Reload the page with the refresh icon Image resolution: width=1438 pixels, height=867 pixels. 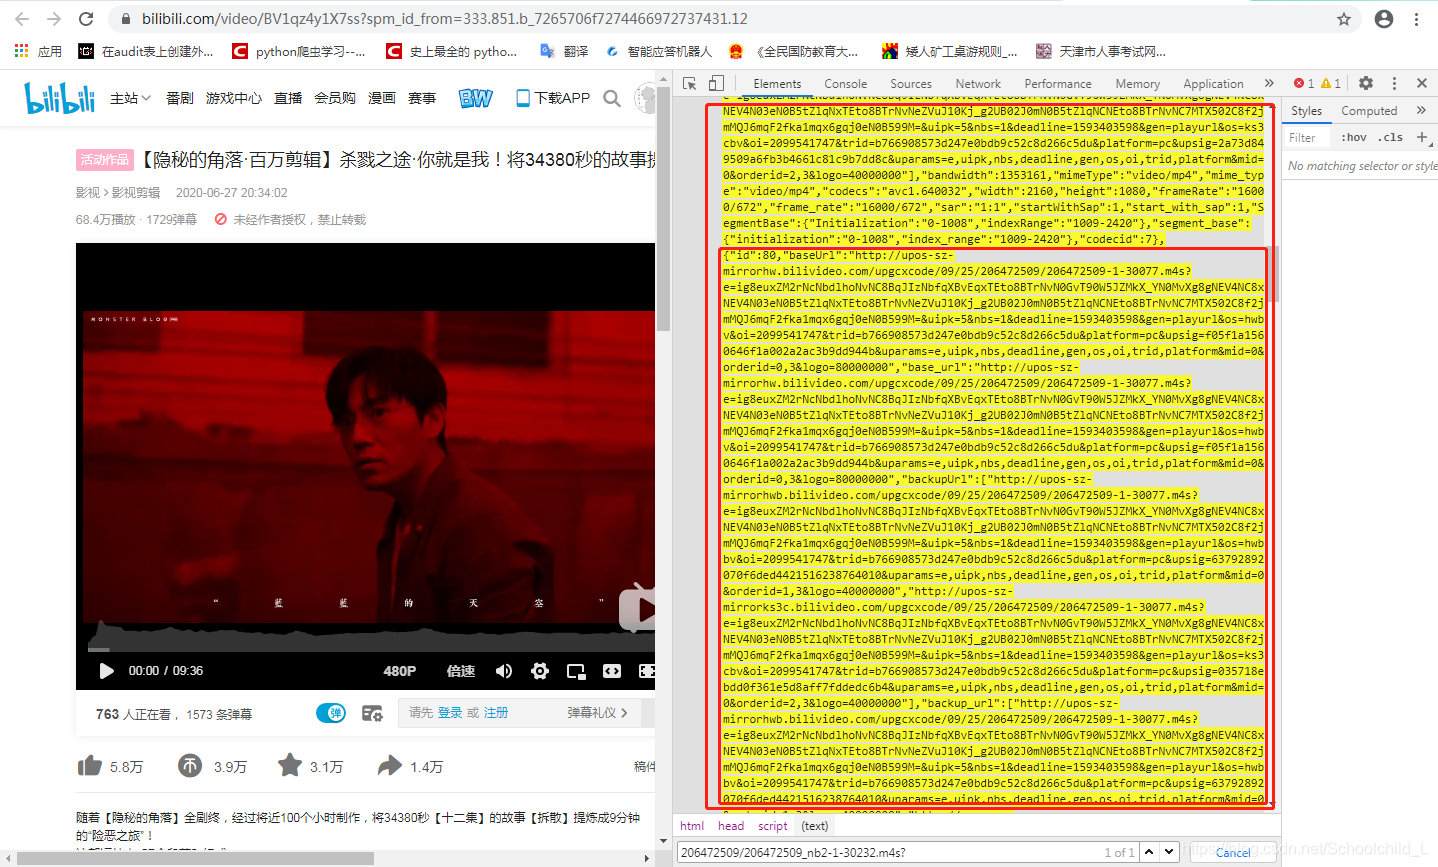click(86, 19)
